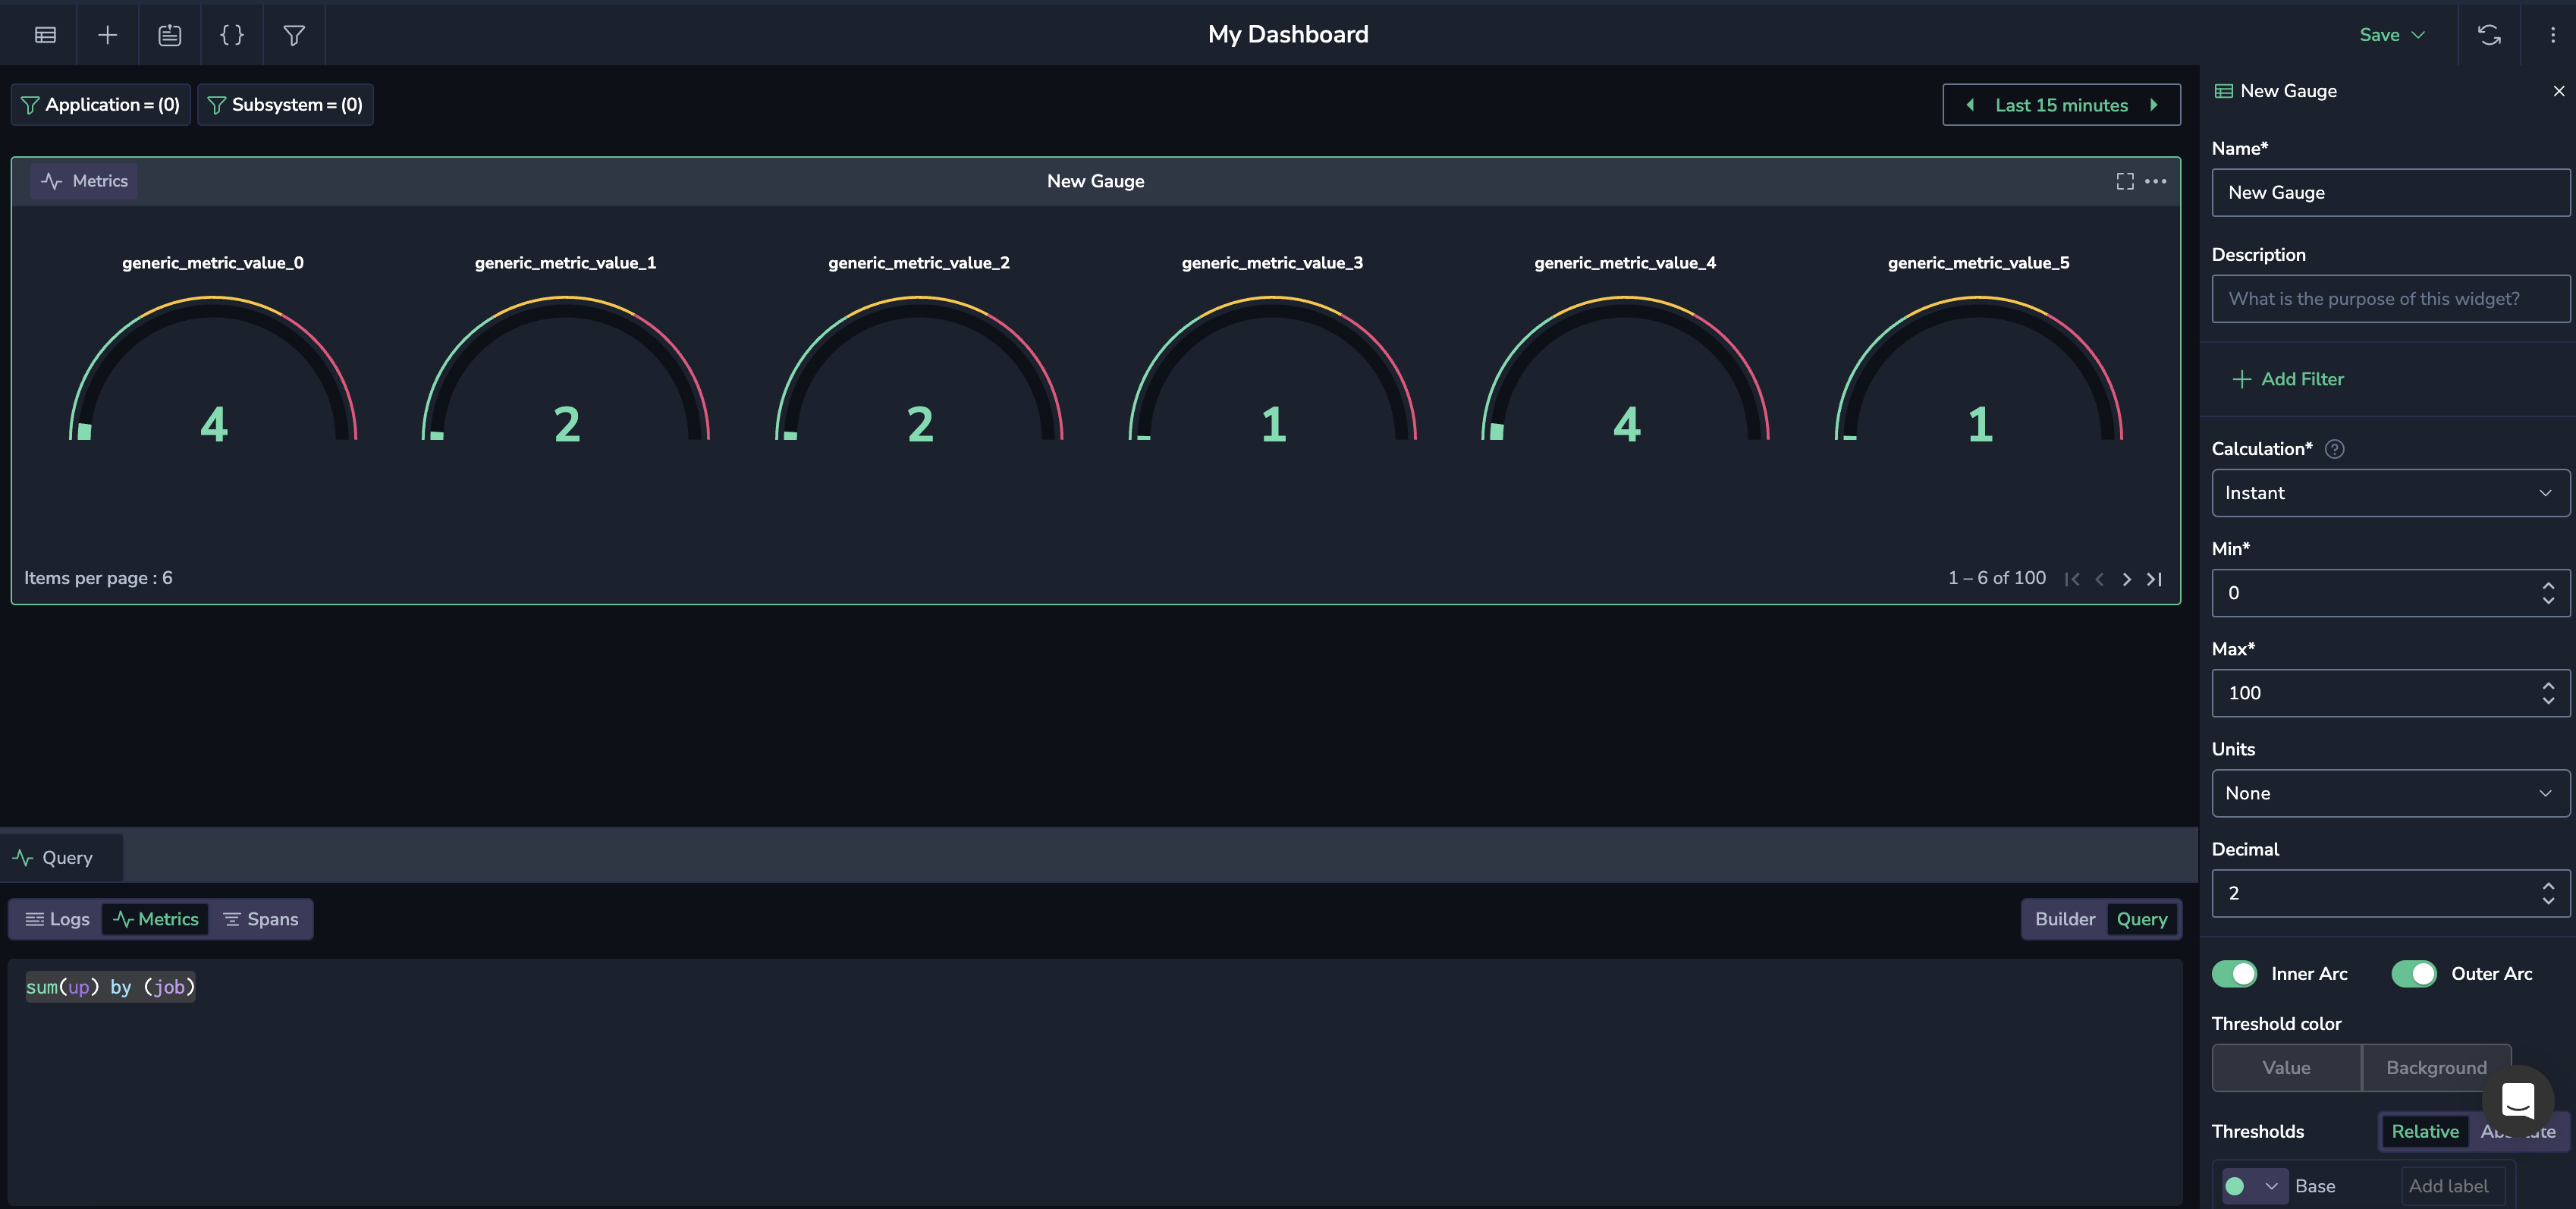The height and width of the screenshot is (1209, 2576).
Task: Switch data source to Logs tab
Action: pyautogui.click(x=57, y=919)
